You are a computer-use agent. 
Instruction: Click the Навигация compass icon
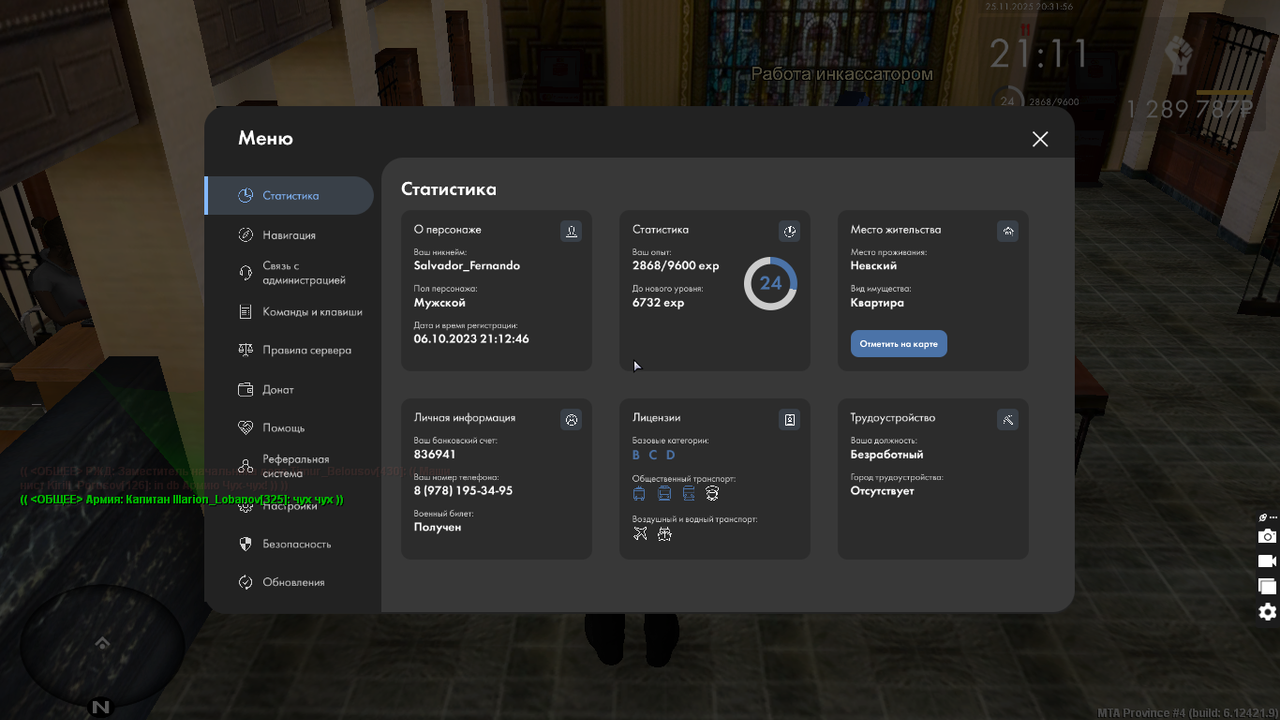pyautogui.click(x=245, y=235)
